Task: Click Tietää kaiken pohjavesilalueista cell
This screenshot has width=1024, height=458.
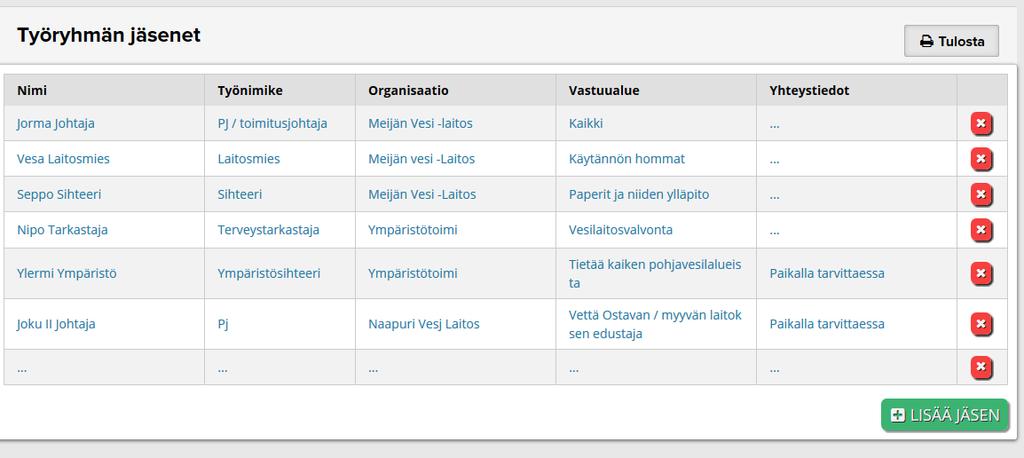Action: (655, 274)
